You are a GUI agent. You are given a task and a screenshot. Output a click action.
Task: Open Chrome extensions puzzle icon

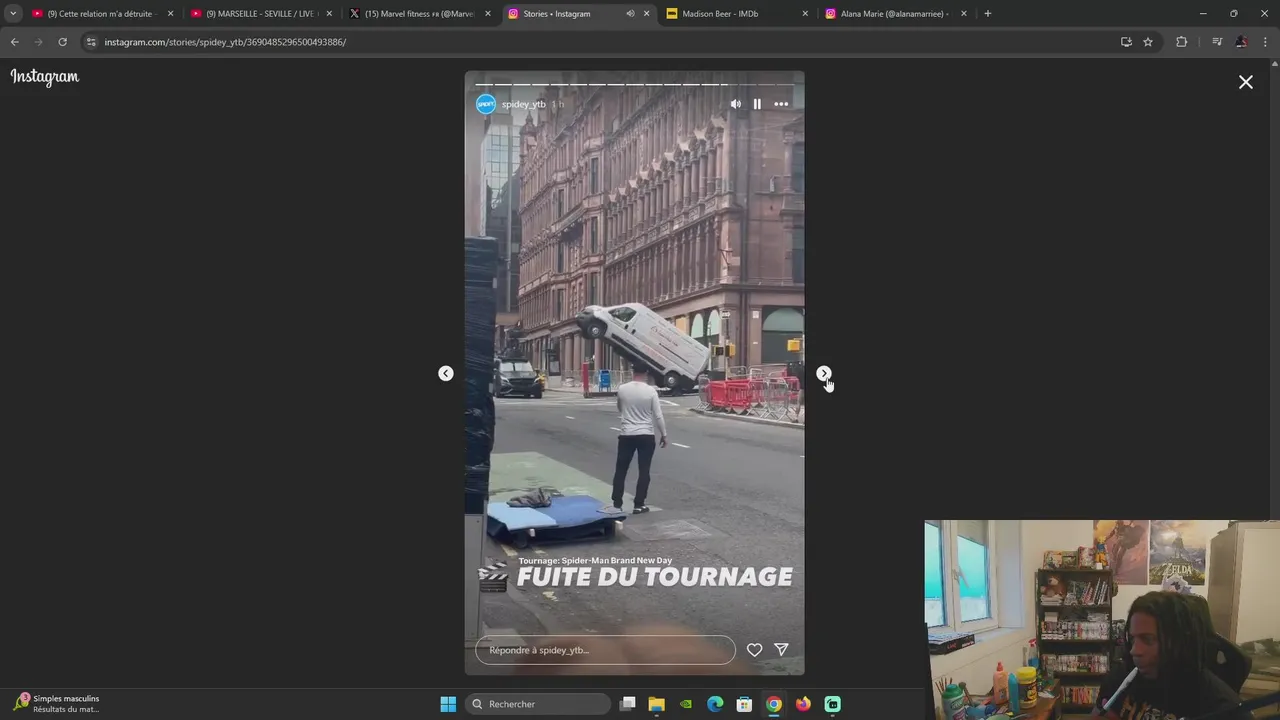pyautogui.click(x=1181, y=42)
